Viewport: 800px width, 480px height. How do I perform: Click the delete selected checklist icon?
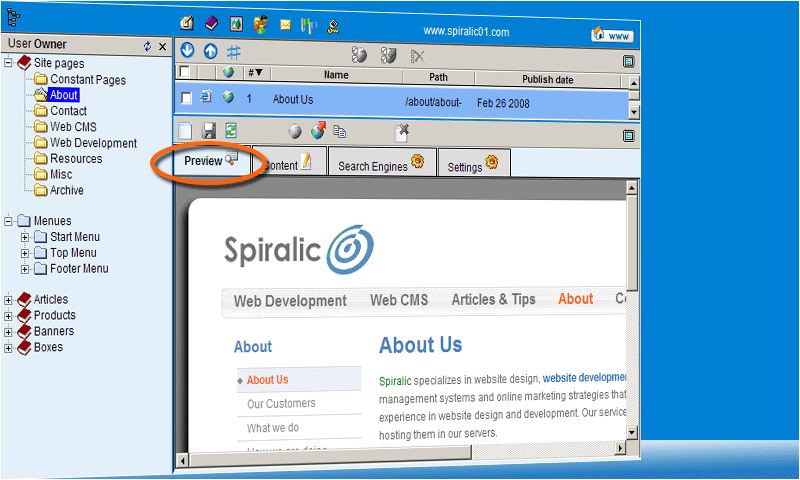pyautogui.click(x=417, y=56)
